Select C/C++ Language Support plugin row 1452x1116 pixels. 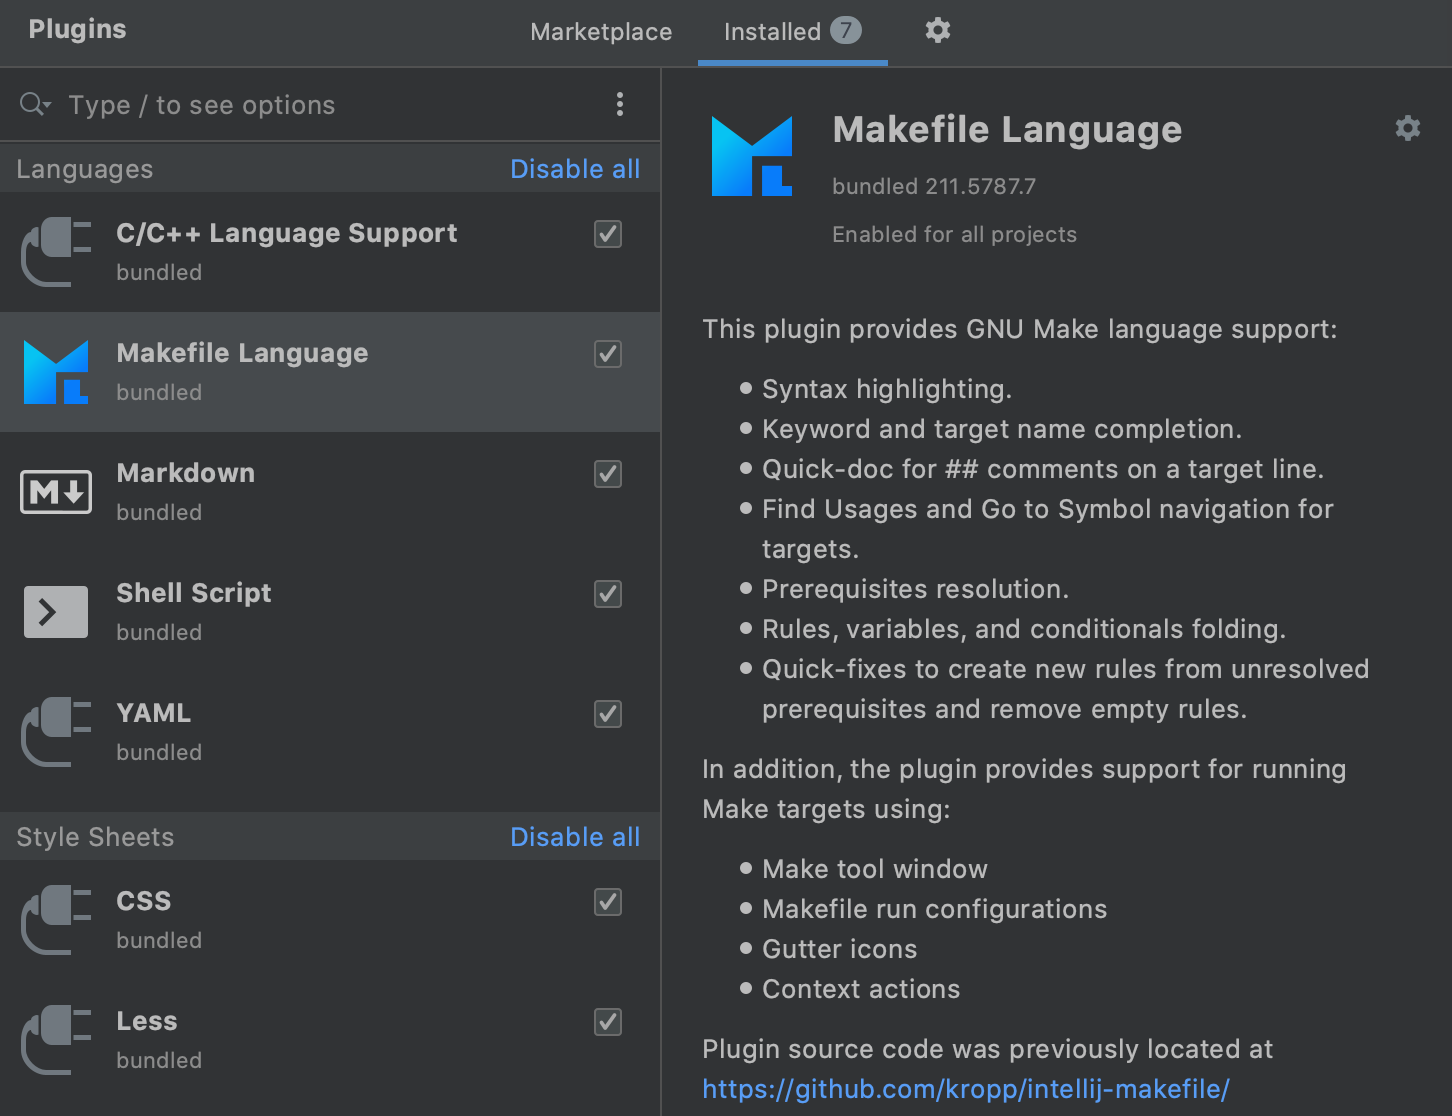330,252
